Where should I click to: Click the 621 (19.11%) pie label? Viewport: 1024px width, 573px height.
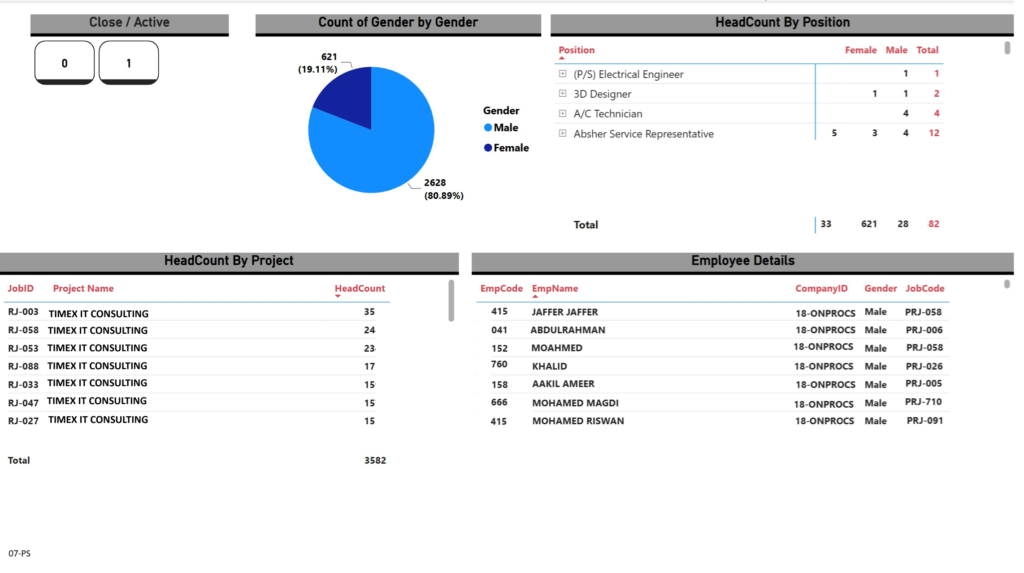point(318,63)
